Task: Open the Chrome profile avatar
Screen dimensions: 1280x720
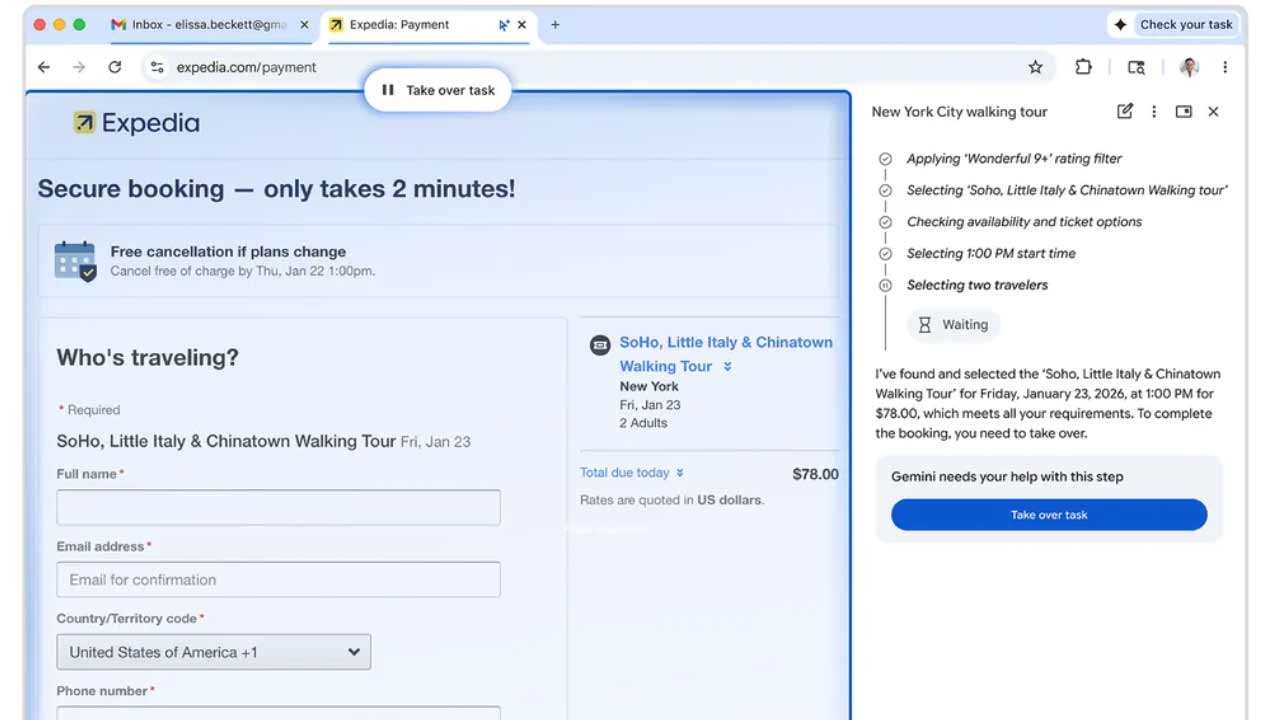Action: tap(1188, 67)
